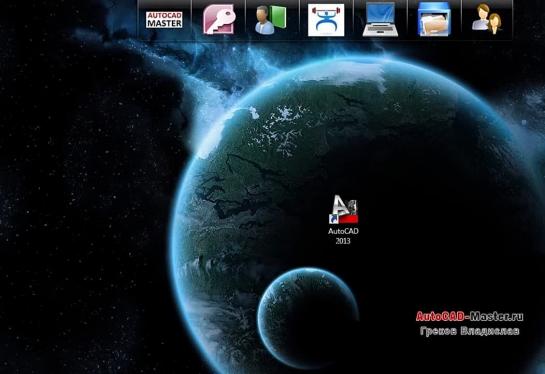
Task: Click the weightlifter figure dock icon
Action: pos(326,20)
